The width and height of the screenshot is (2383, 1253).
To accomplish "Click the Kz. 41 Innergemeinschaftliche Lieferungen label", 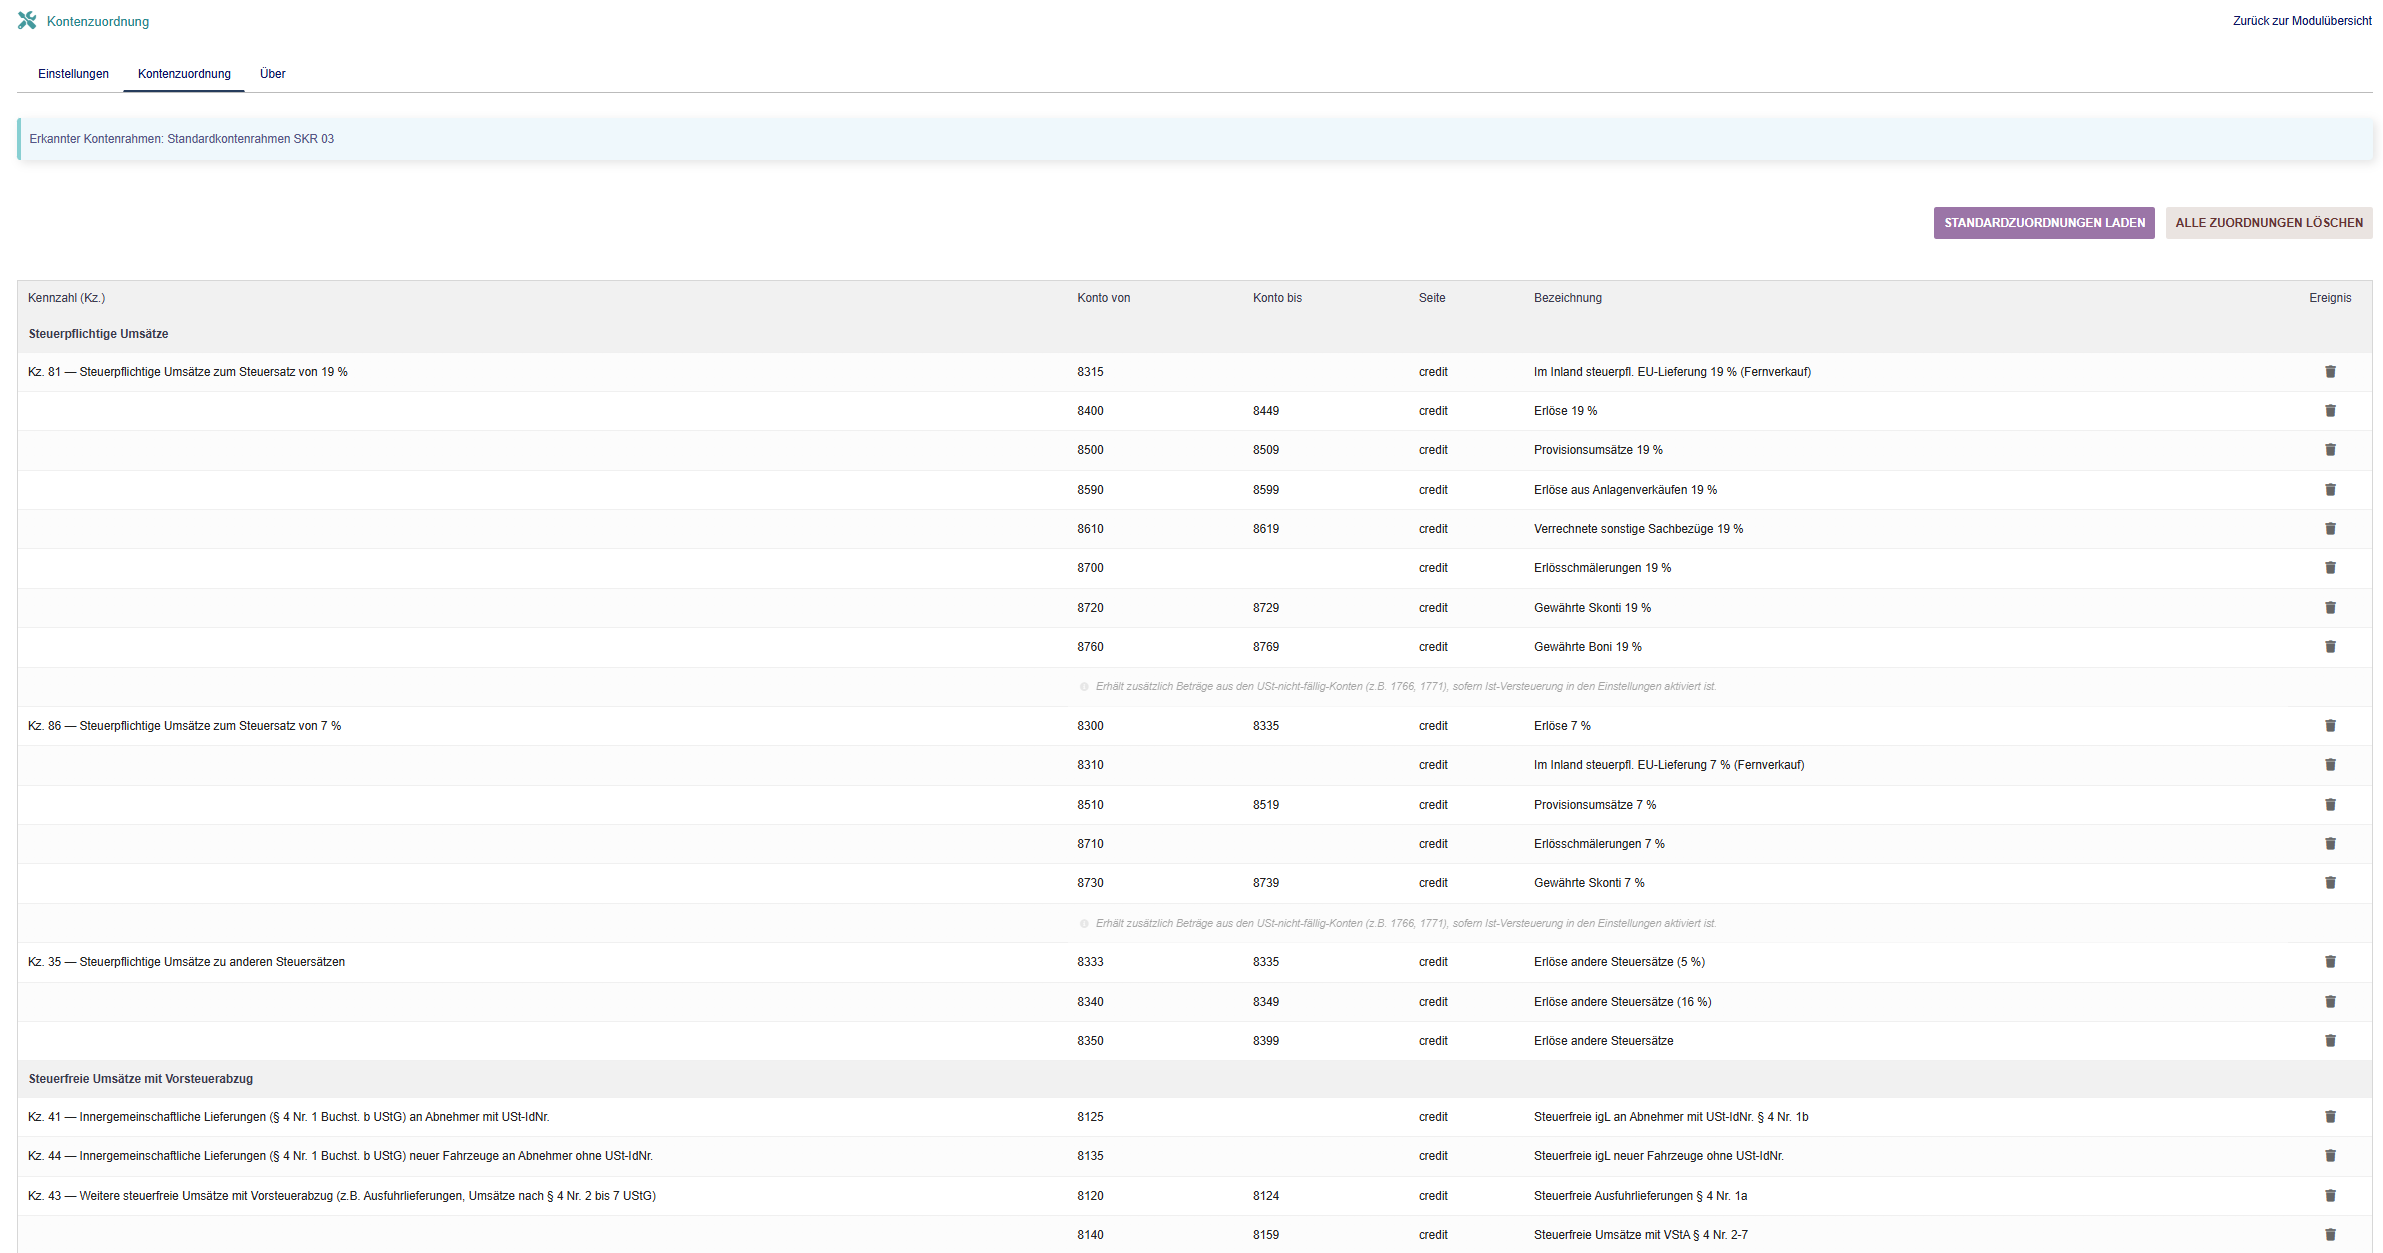I will [289, 1117].
